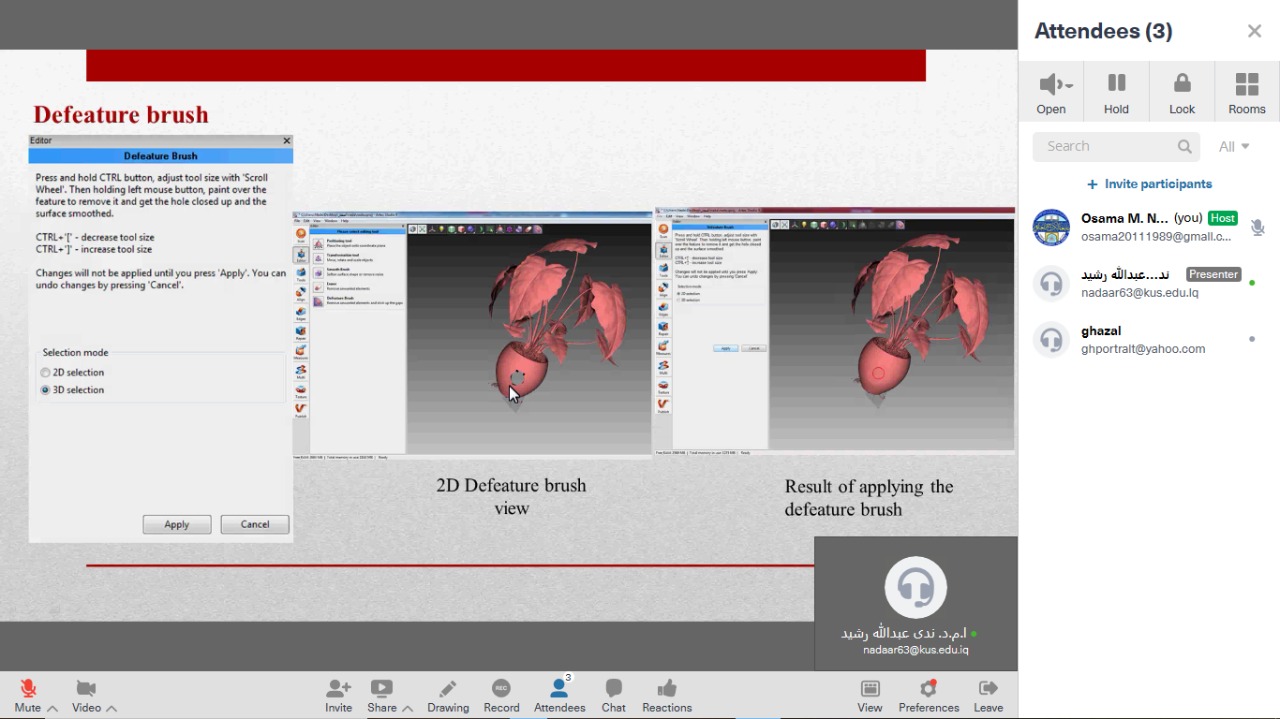Click the Mute microphone icon

pyautogui.click(x=28, y=689)
